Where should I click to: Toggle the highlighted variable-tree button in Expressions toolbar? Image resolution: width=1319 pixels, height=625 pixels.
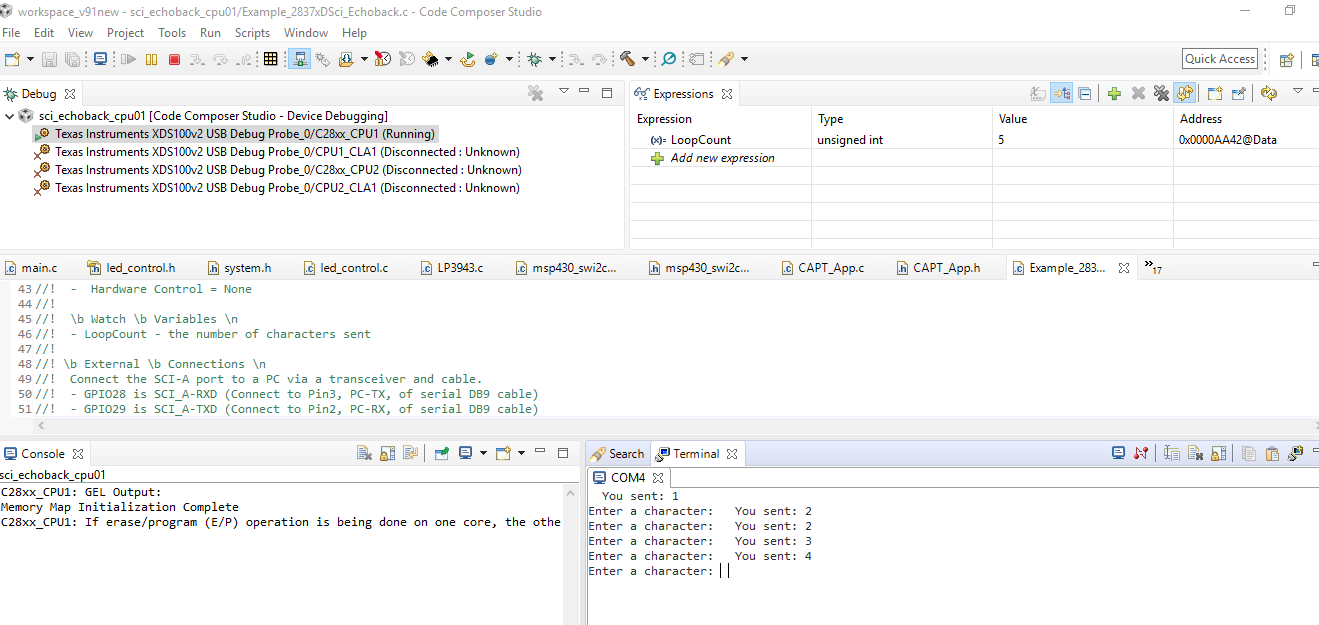[x=1061, y=94]
